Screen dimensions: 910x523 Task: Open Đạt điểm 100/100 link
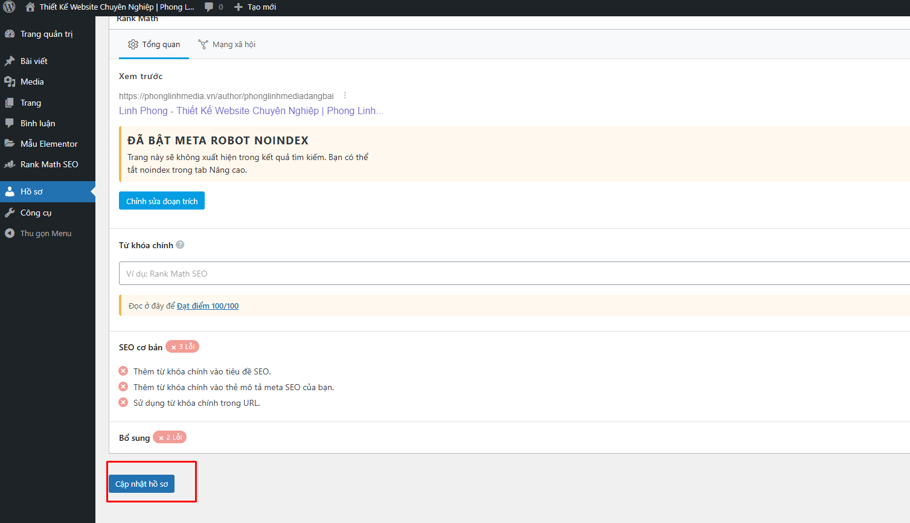pos(208,306)
